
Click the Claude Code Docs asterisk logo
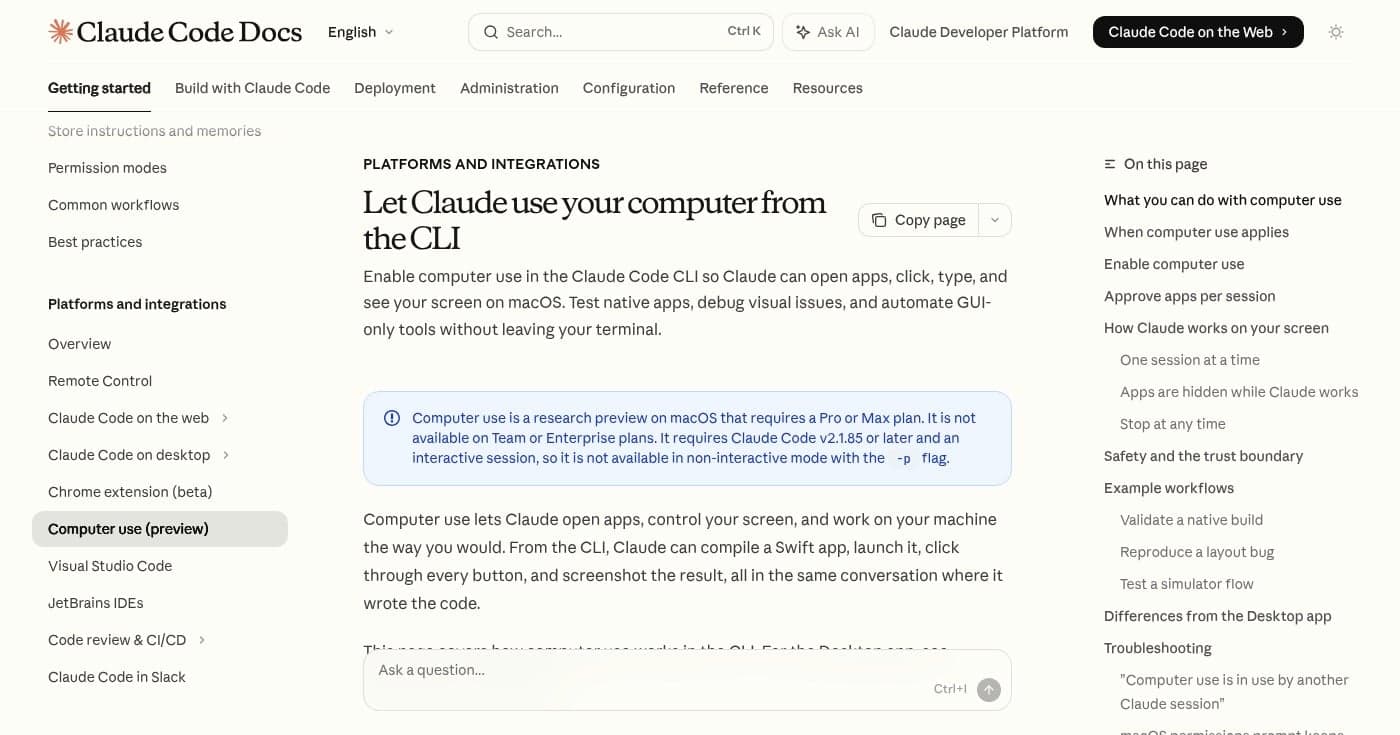[59, 31]
